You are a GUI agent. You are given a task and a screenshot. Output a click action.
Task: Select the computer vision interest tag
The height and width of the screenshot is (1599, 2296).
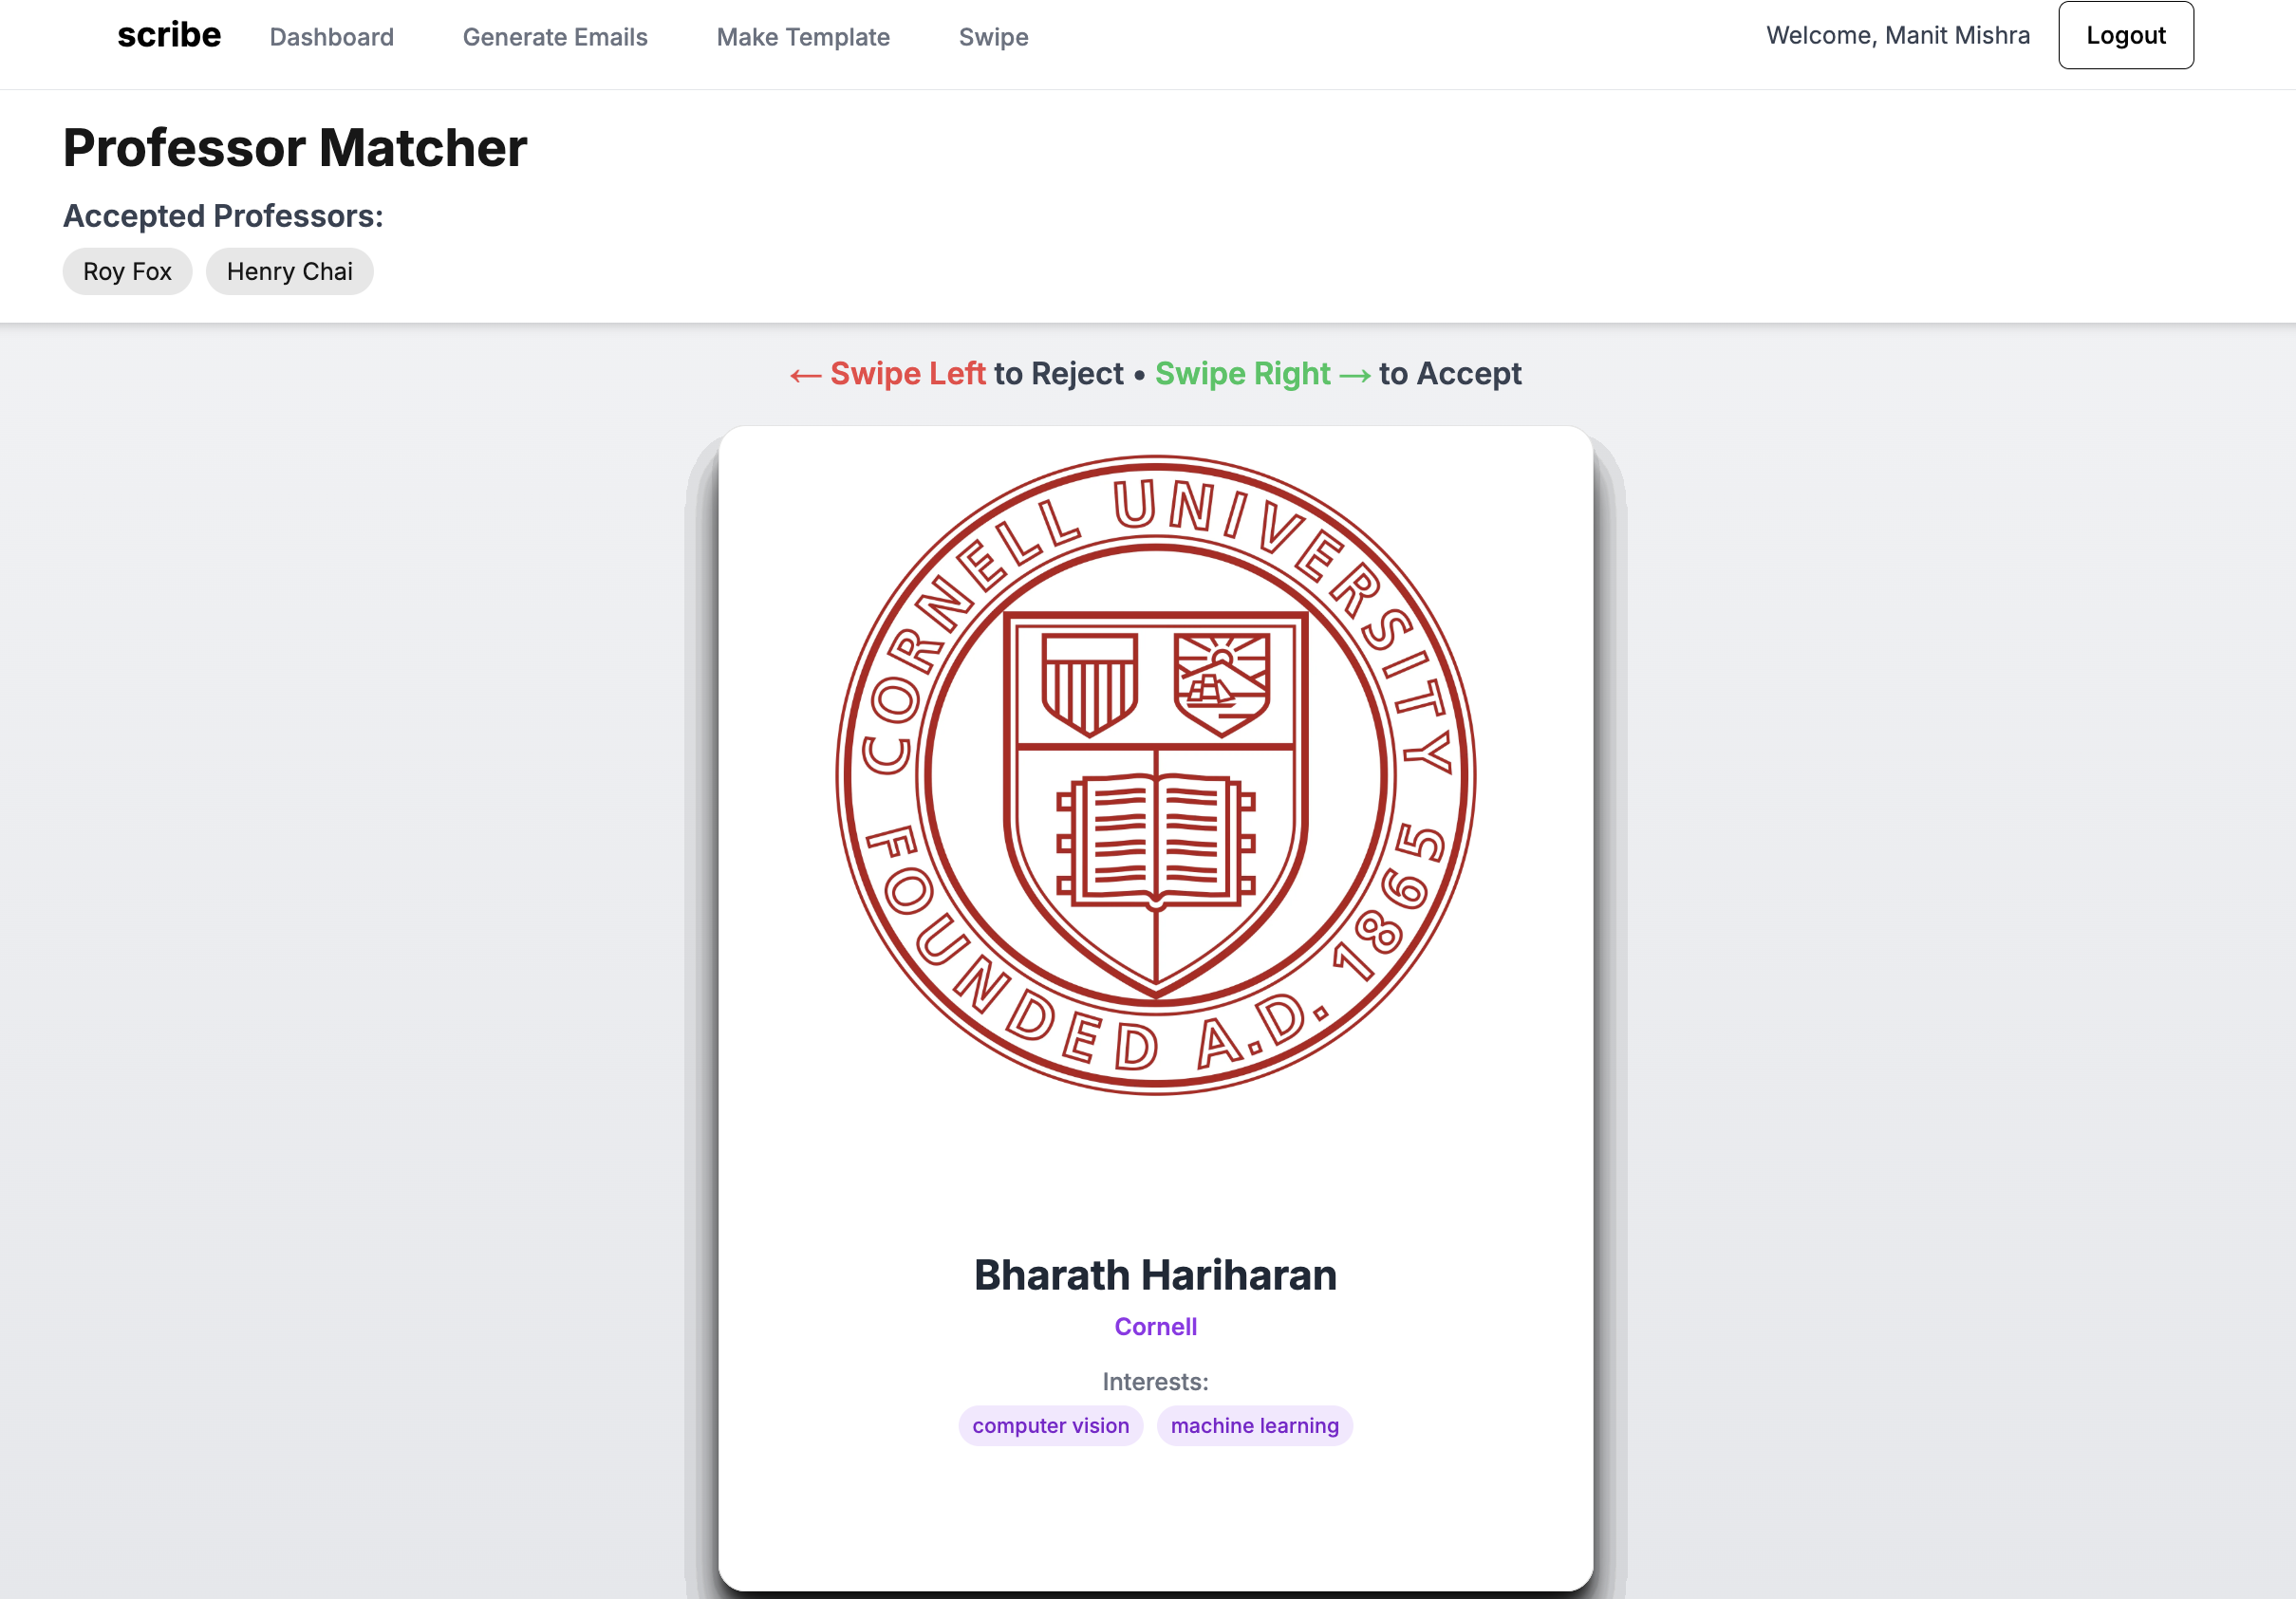pos(1050,1425)
